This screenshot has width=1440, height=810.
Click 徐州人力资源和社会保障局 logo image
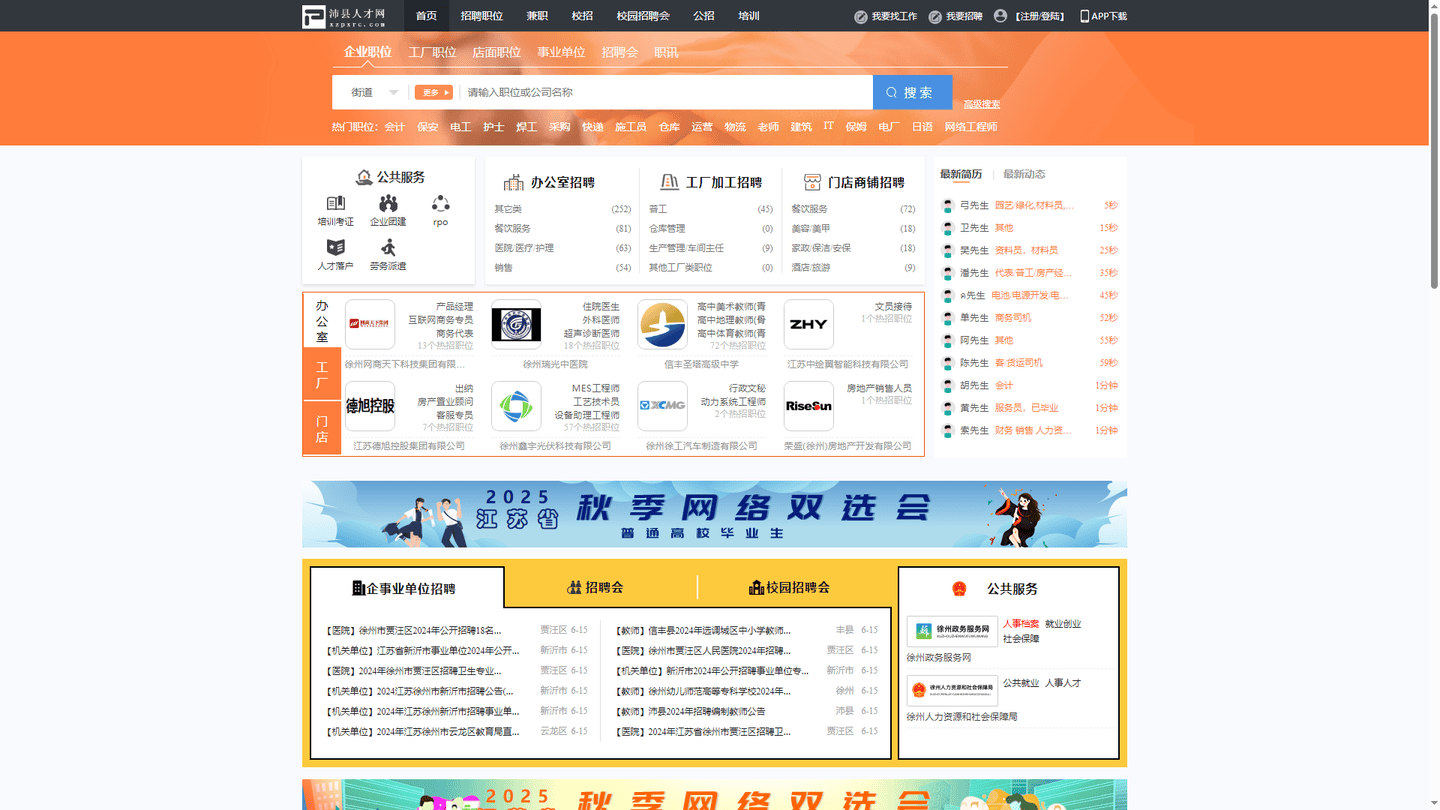tap(952, 690)
